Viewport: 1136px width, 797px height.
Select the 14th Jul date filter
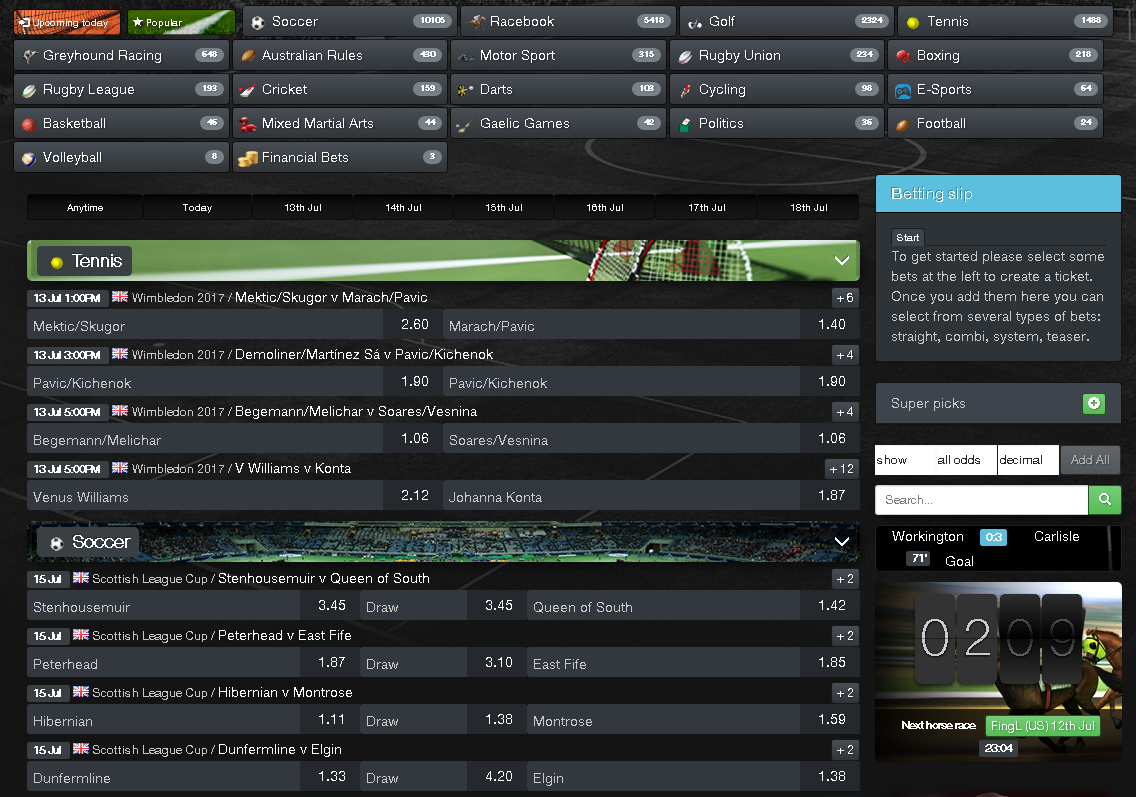404,208
